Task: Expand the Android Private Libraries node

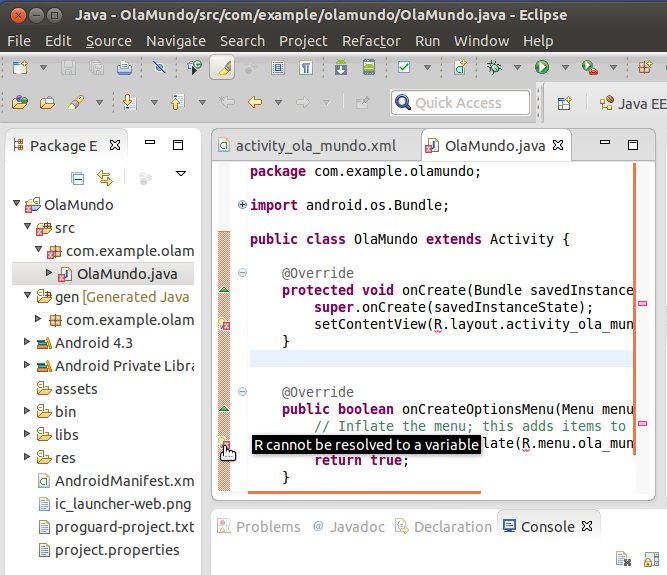Action: coord(27,364)
